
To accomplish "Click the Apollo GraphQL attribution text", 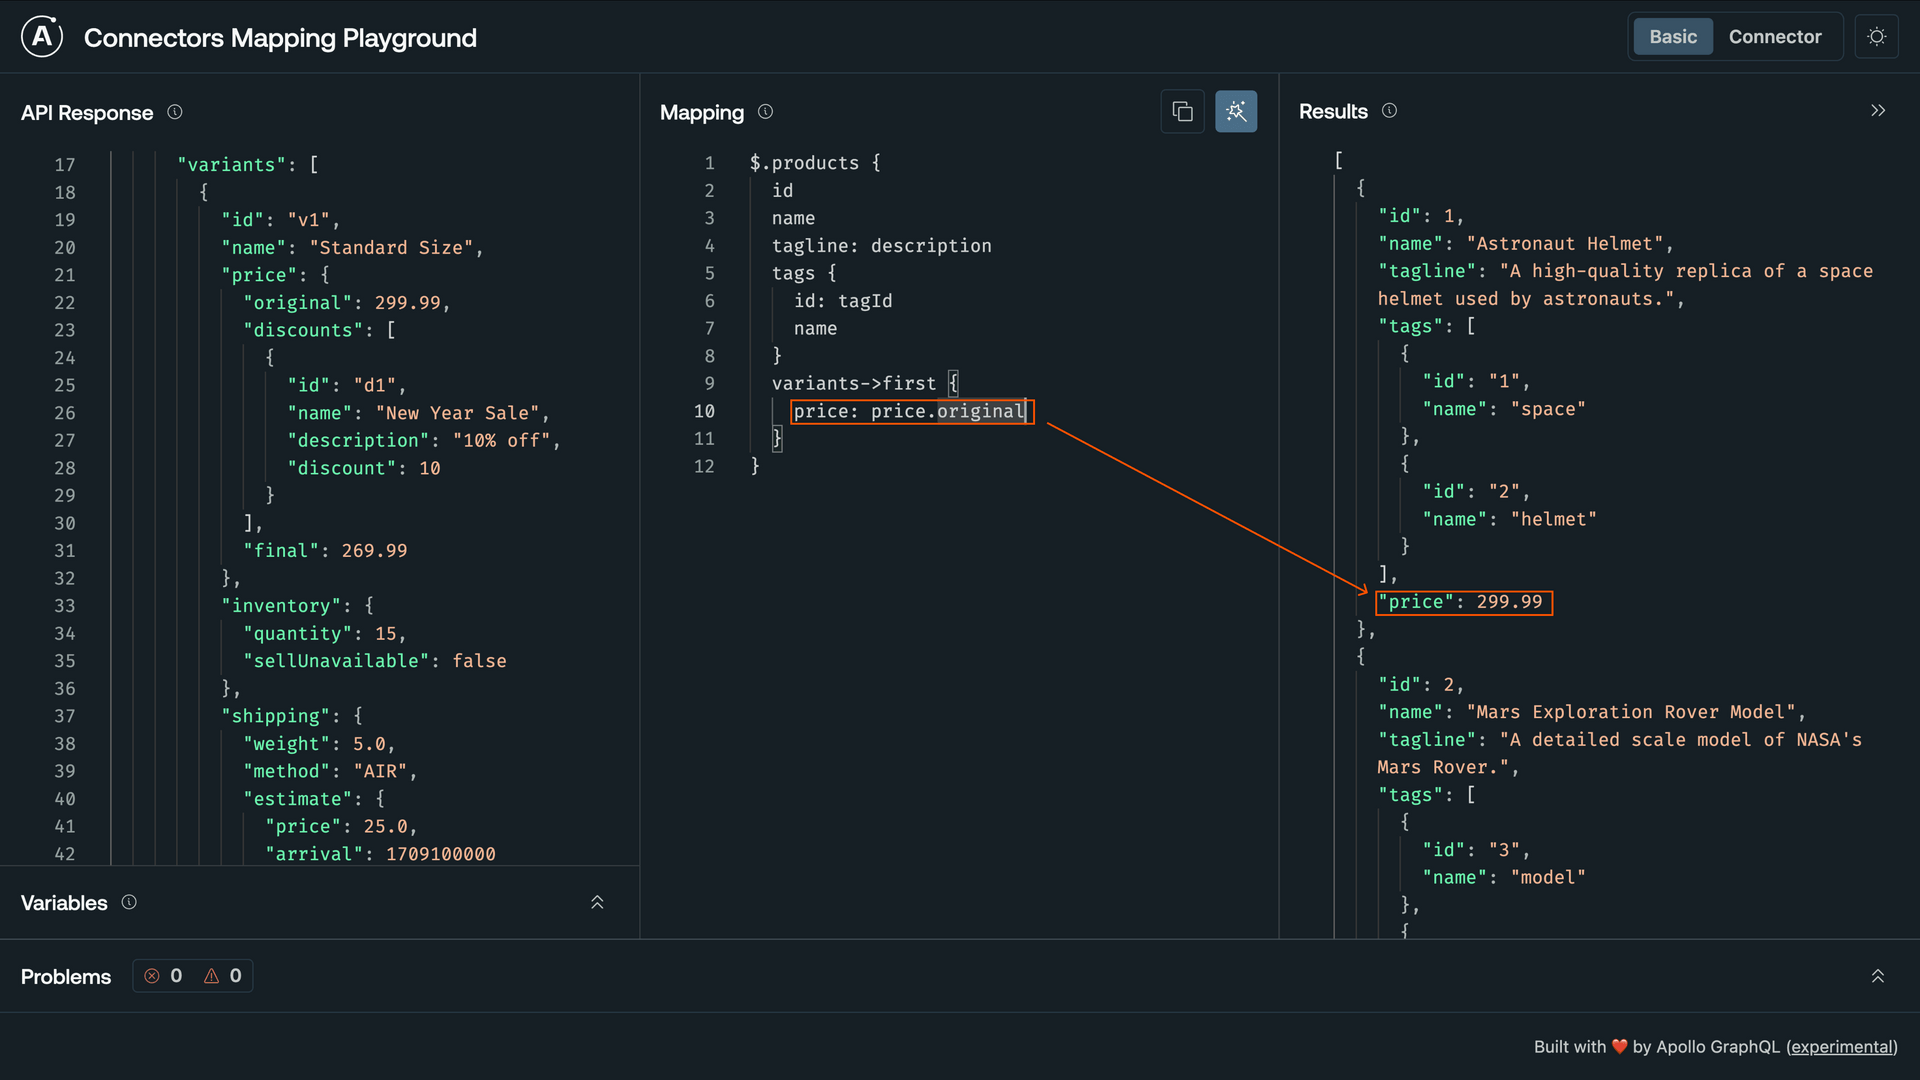I will pyautogui.click(x=1714, y=1047).
